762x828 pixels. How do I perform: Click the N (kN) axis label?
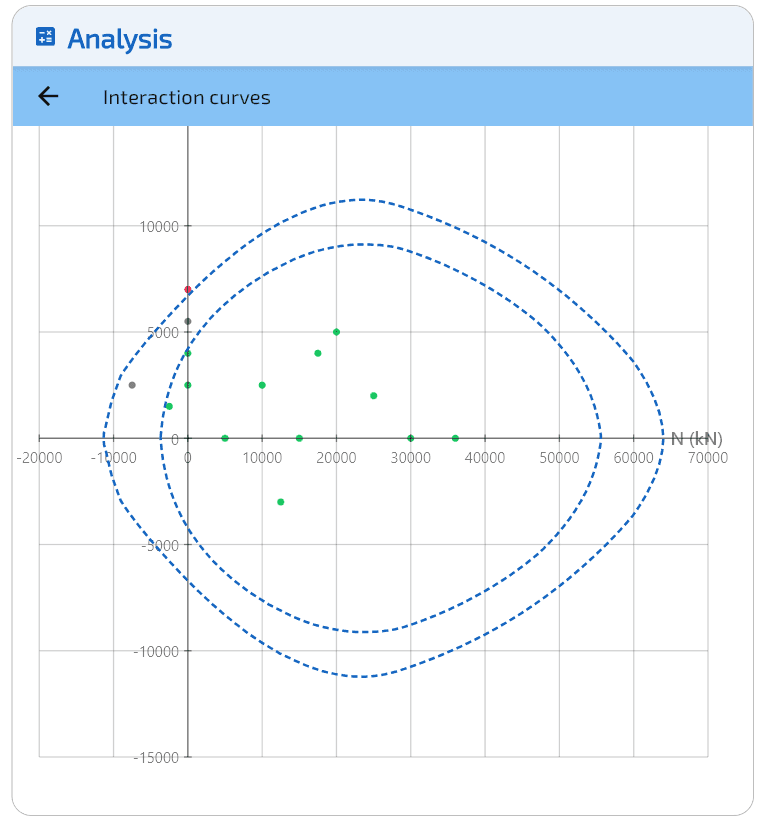click(x=696, y=438)
